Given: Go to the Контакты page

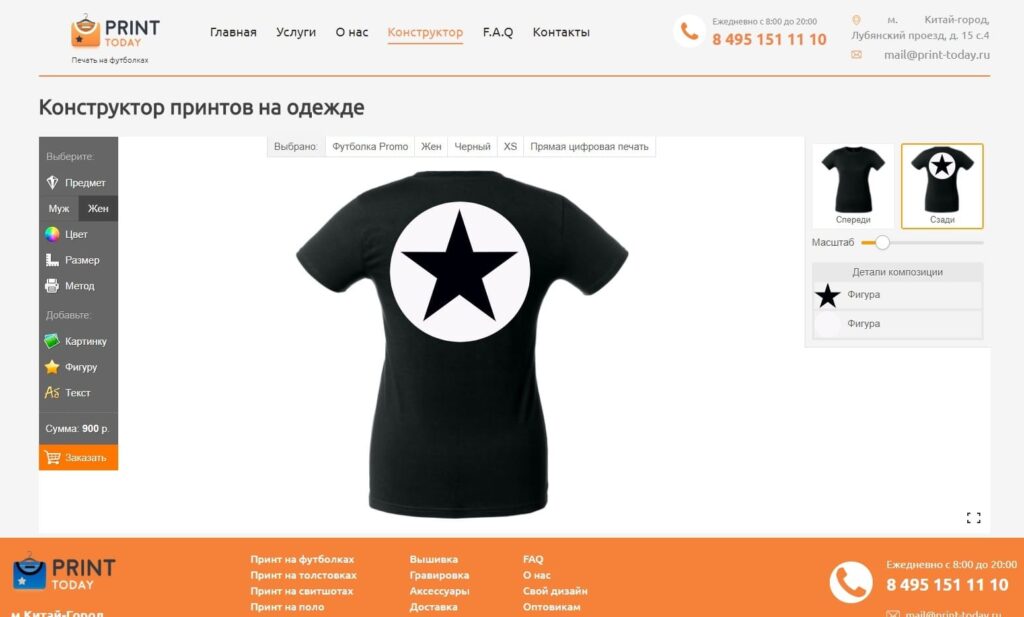Looking at the screenshot, I should [x=561, y=32].
